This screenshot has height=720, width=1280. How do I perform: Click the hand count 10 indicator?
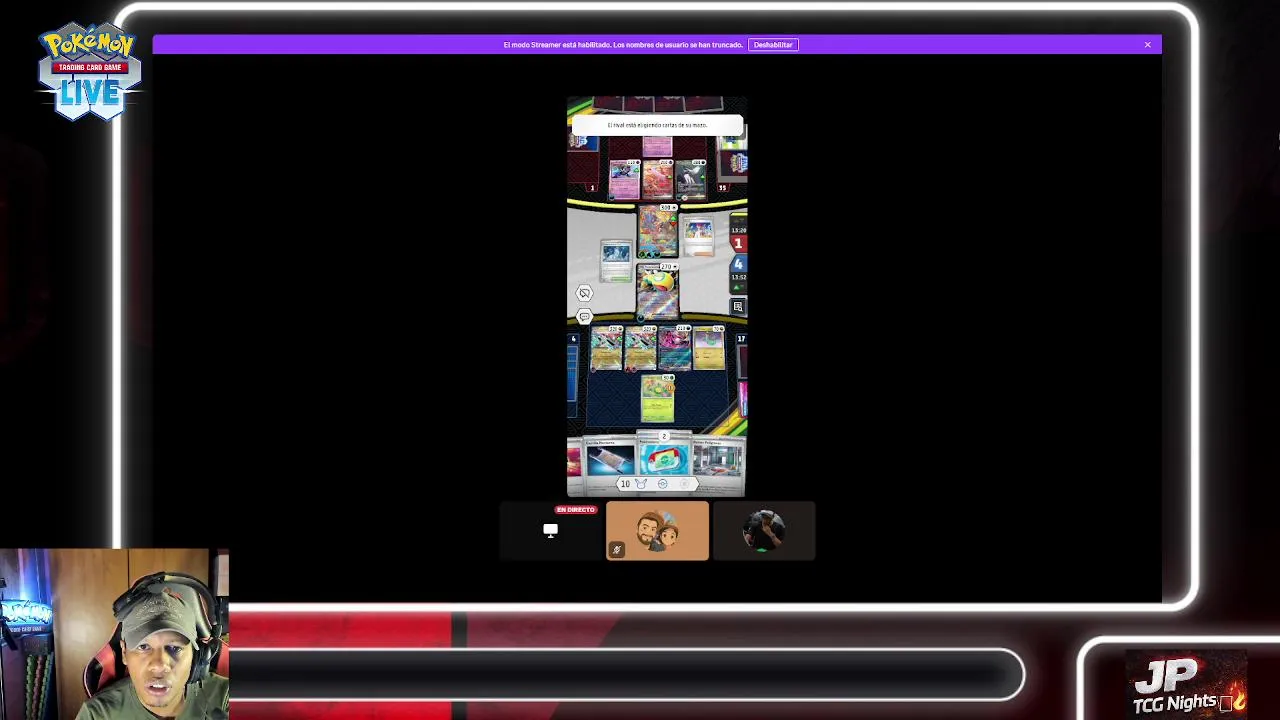tap(625, 484)
